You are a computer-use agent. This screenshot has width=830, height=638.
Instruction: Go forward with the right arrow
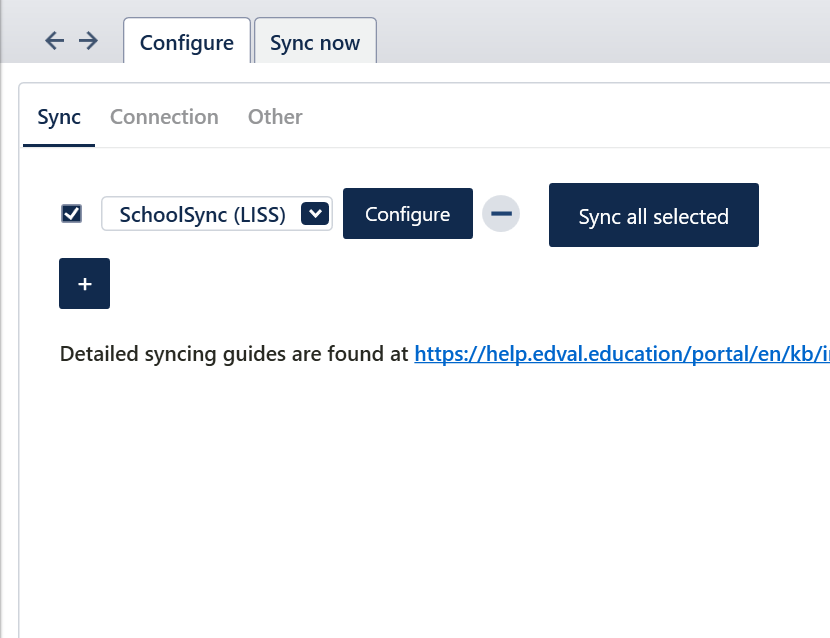point(88,40)
